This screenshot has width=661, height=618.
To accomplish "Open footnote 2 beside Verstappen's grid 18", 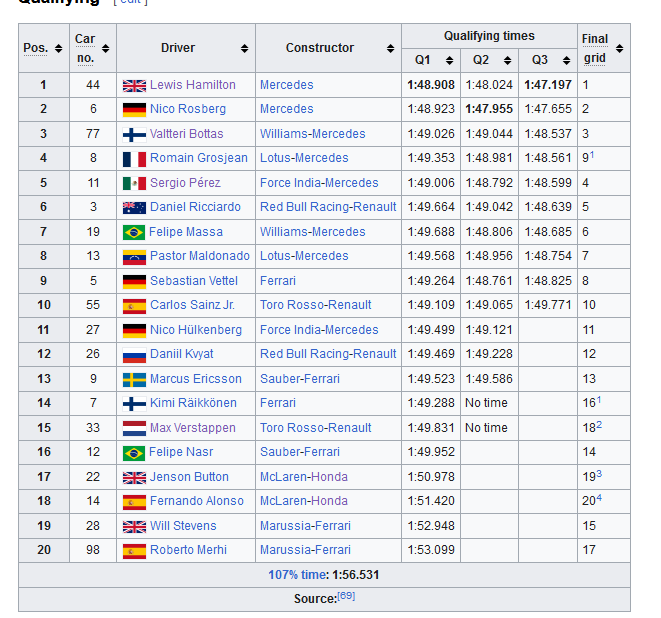I will click(599, 425).
